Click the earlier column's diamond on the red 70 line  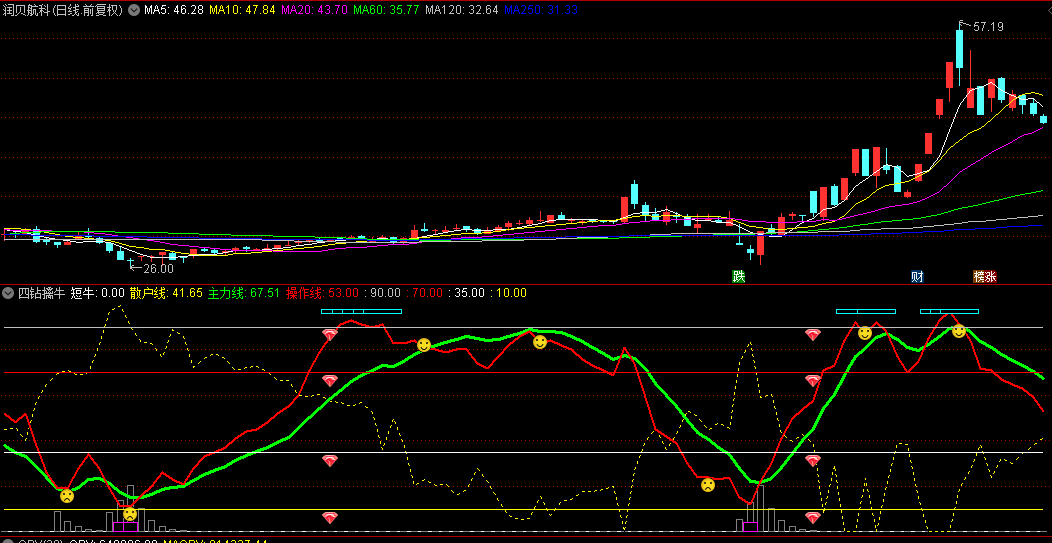[329, 381]
